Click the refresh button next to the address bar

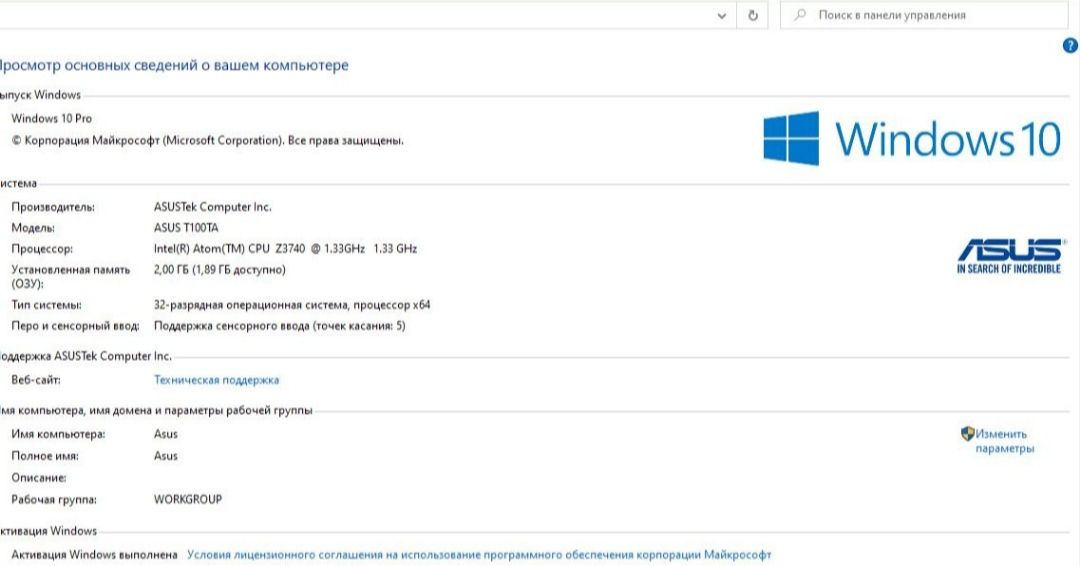coord(753,15)
